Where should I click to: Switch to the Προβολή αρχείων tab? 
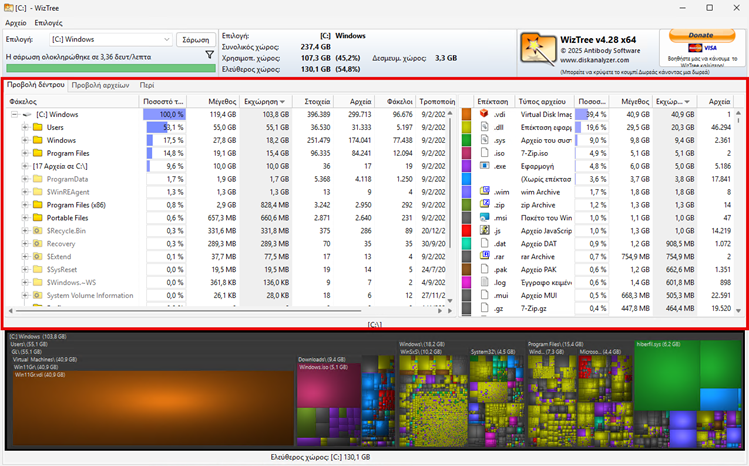coord(101,85)
